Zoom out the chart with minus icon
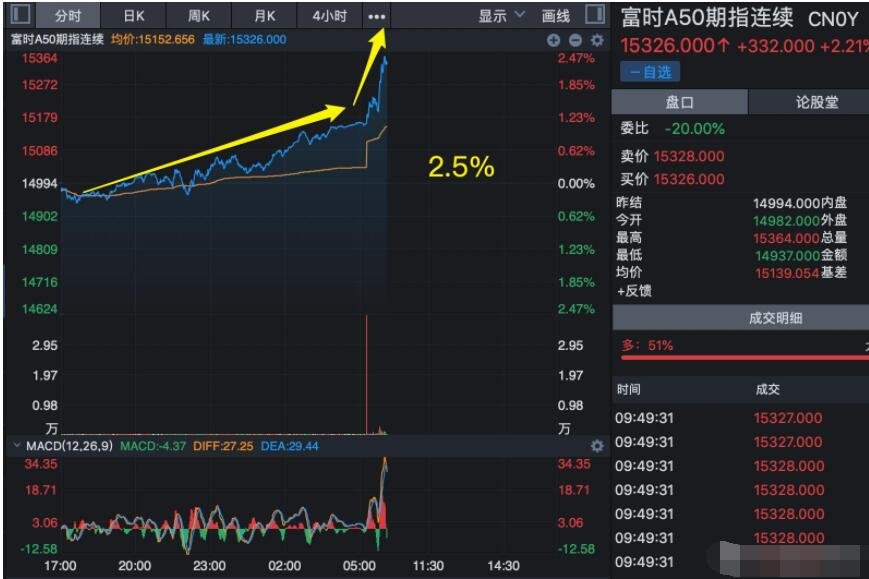The width and height of the screenshot is (869, 579). [x=575, y=40]
